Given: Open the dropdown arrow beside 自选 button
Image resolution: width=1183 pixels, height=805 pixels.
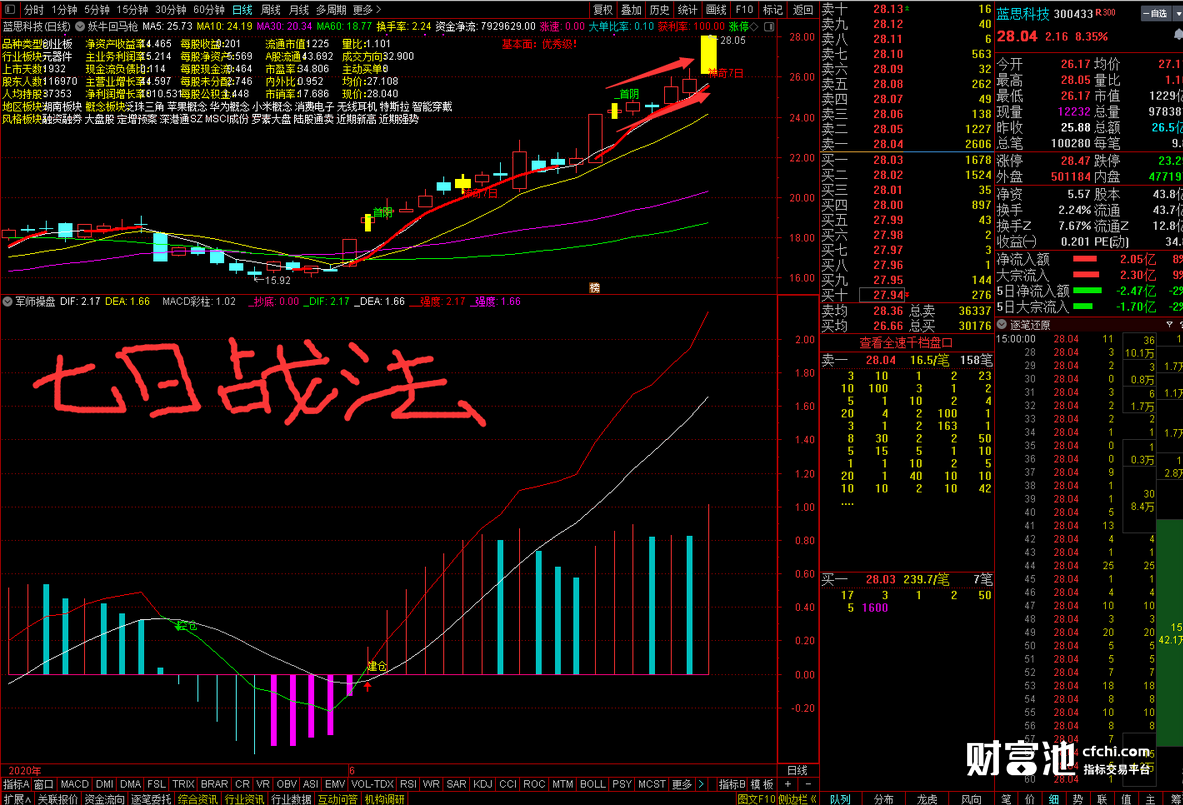Looking at the screenshot, I should point(1176,14).
